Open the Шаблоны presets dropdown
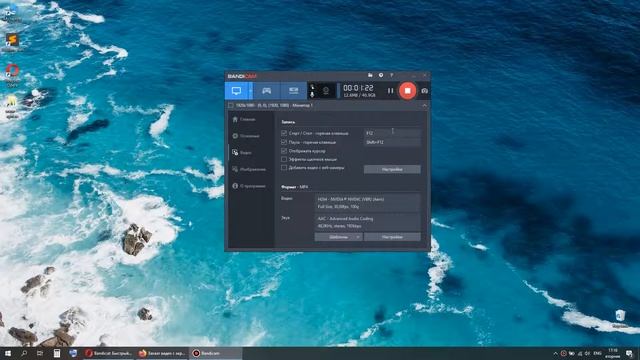This screenshot has height=360, width=640. 338,237
